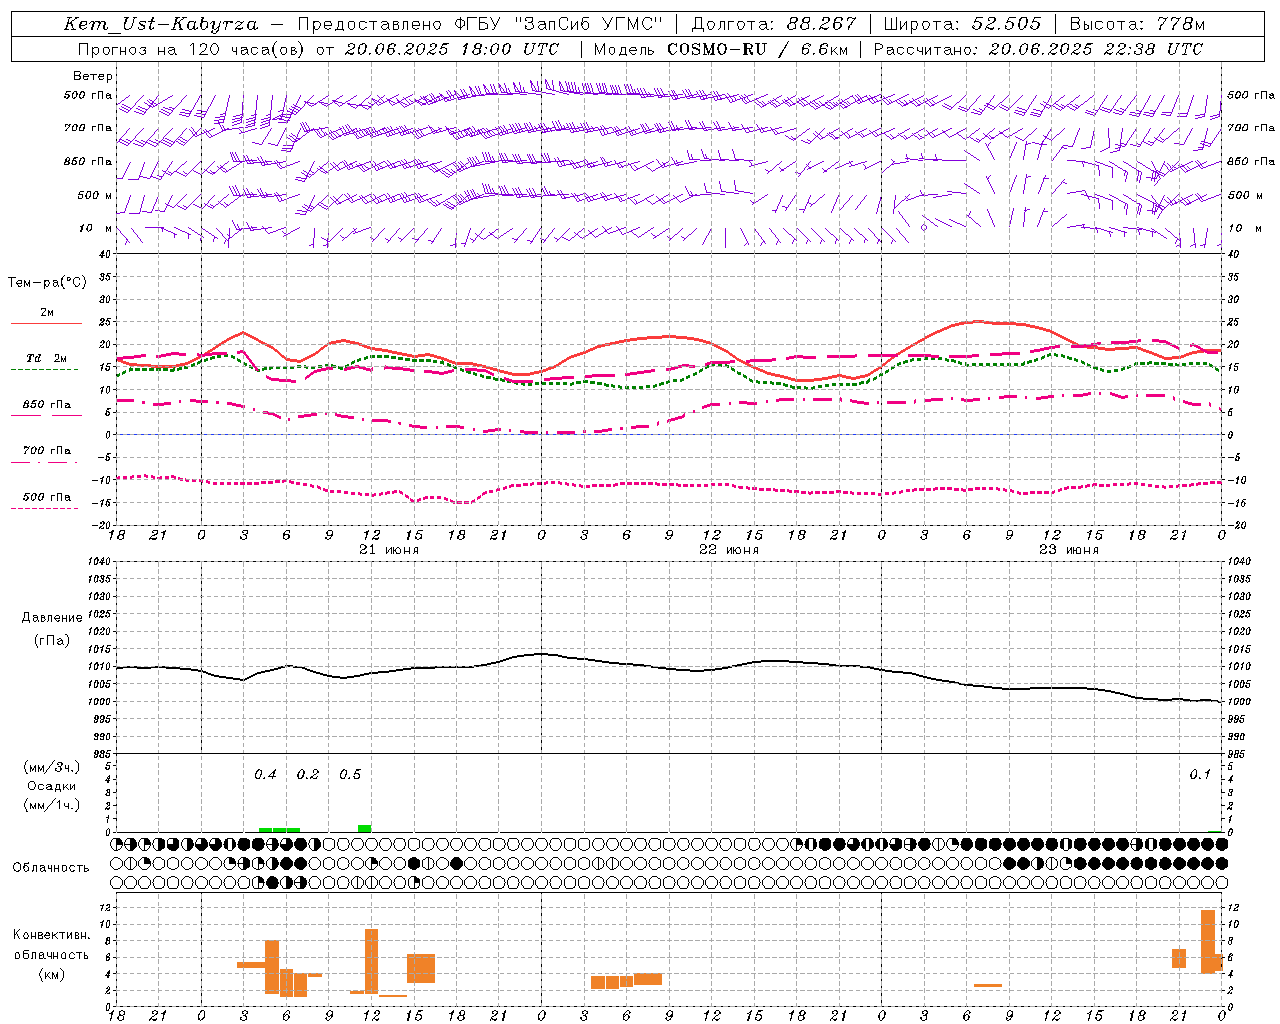Select the latitude value Широта: 52.505
The image size is (1280, 1024).
[x=961, y=24]
